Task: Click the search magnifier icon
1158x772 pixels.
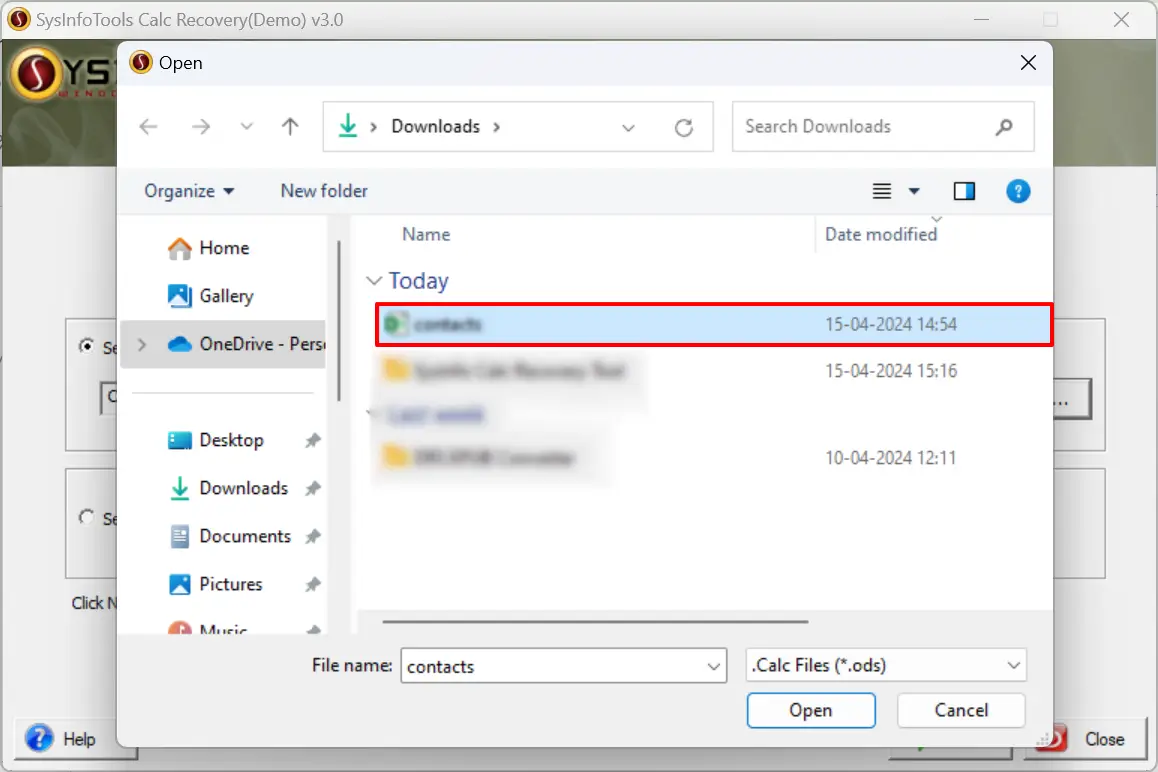Action: click(1004, 127)
